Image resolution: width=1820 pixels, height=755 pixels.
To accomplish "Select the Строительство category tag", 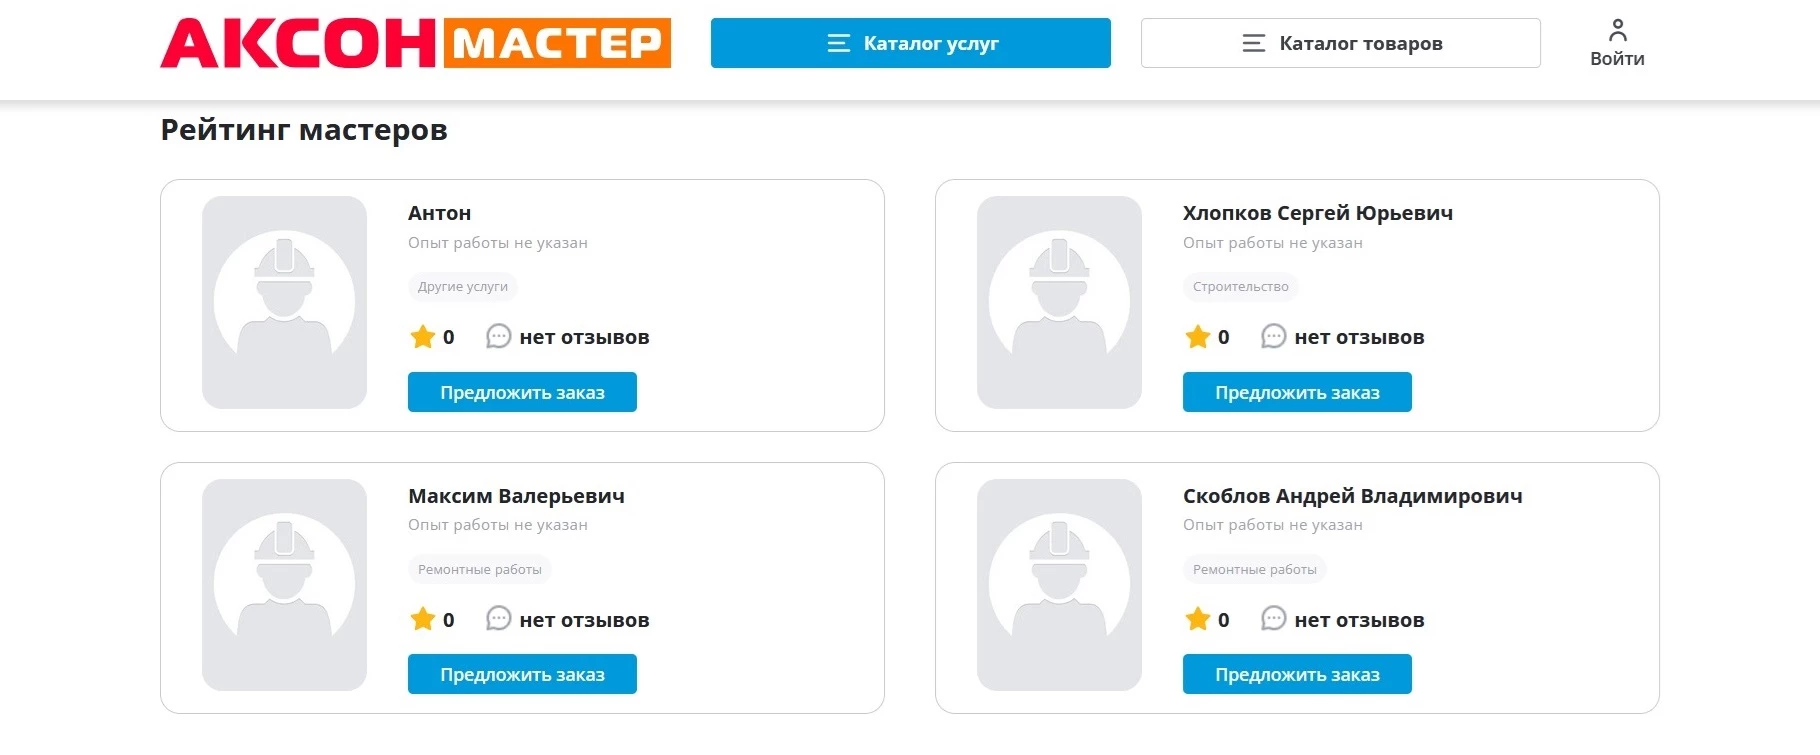I will click(1240, 287).
